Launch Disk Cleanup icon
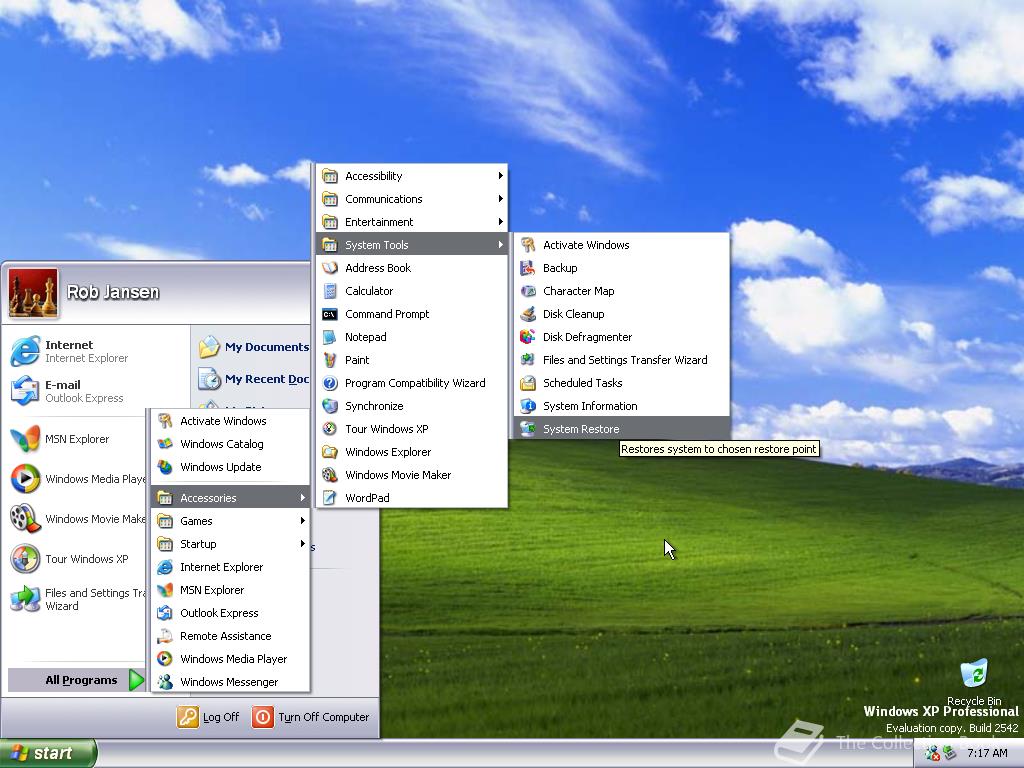 click(x=528, y=313)
